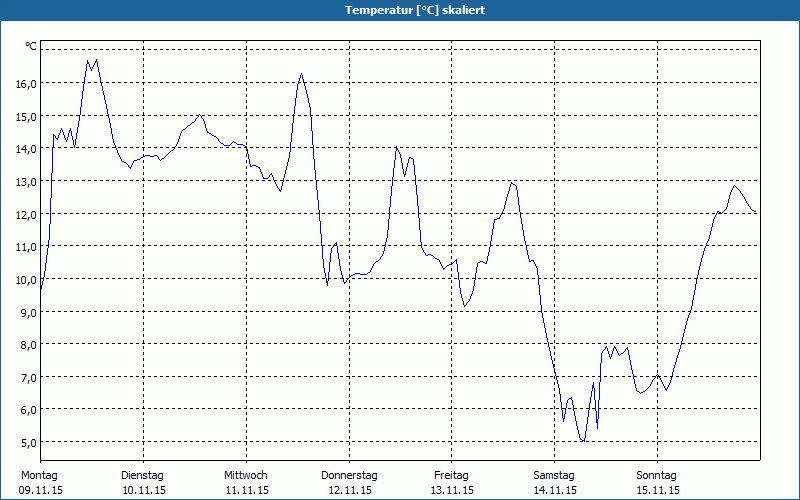Viewport: 800px width, 500px height.
Task: Select the 13,0 axis value
Action: [26, 182]
